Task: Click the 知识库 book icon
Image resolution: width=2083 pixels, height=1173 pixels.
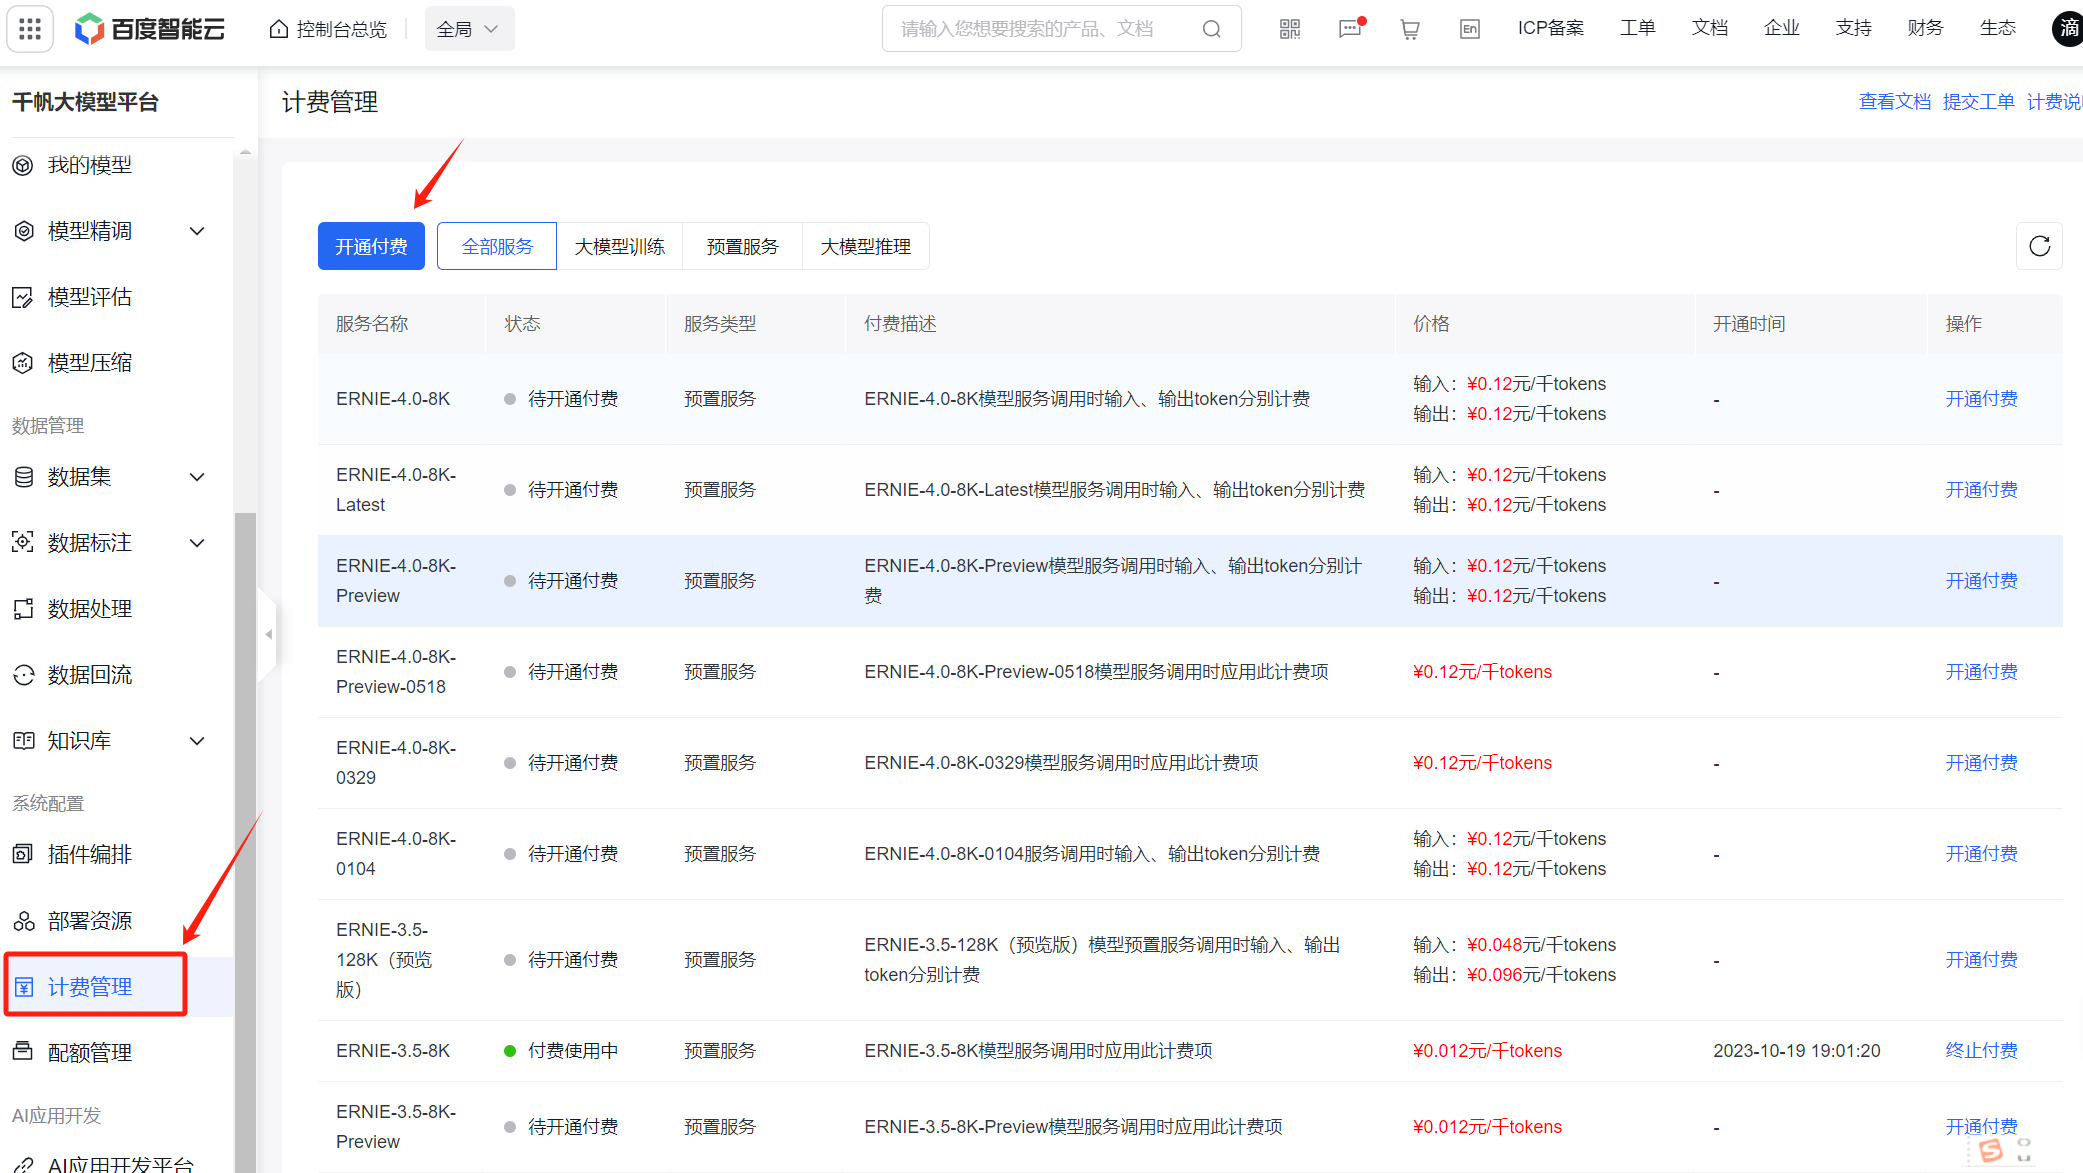Action: pyautogui.click(x=23, y=742)
